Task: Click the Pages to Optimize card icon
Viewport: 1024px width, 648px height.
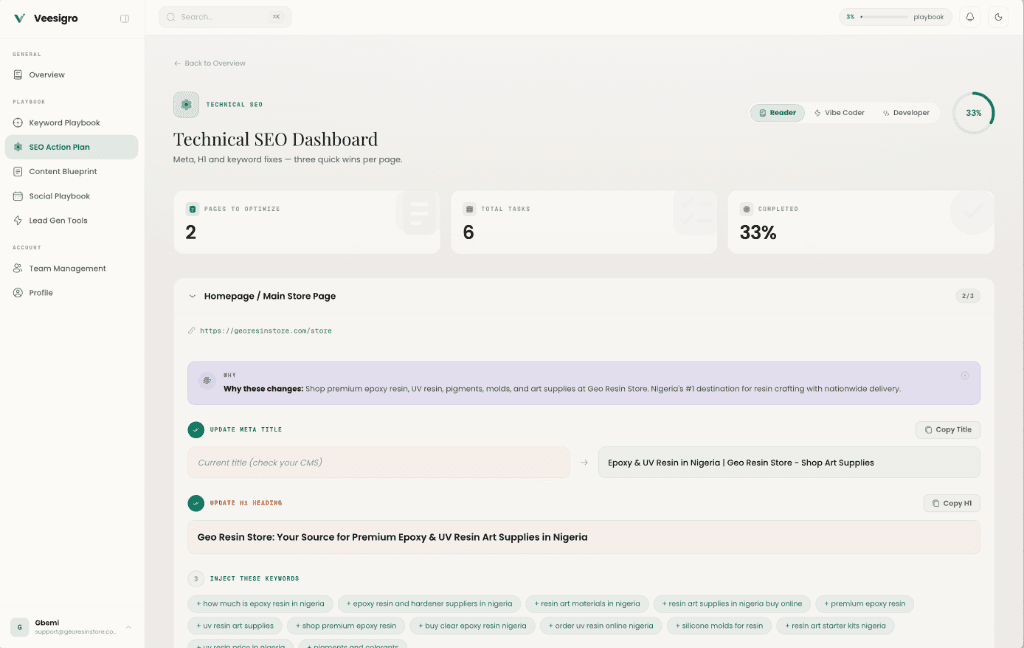Action: click(192, 209)
